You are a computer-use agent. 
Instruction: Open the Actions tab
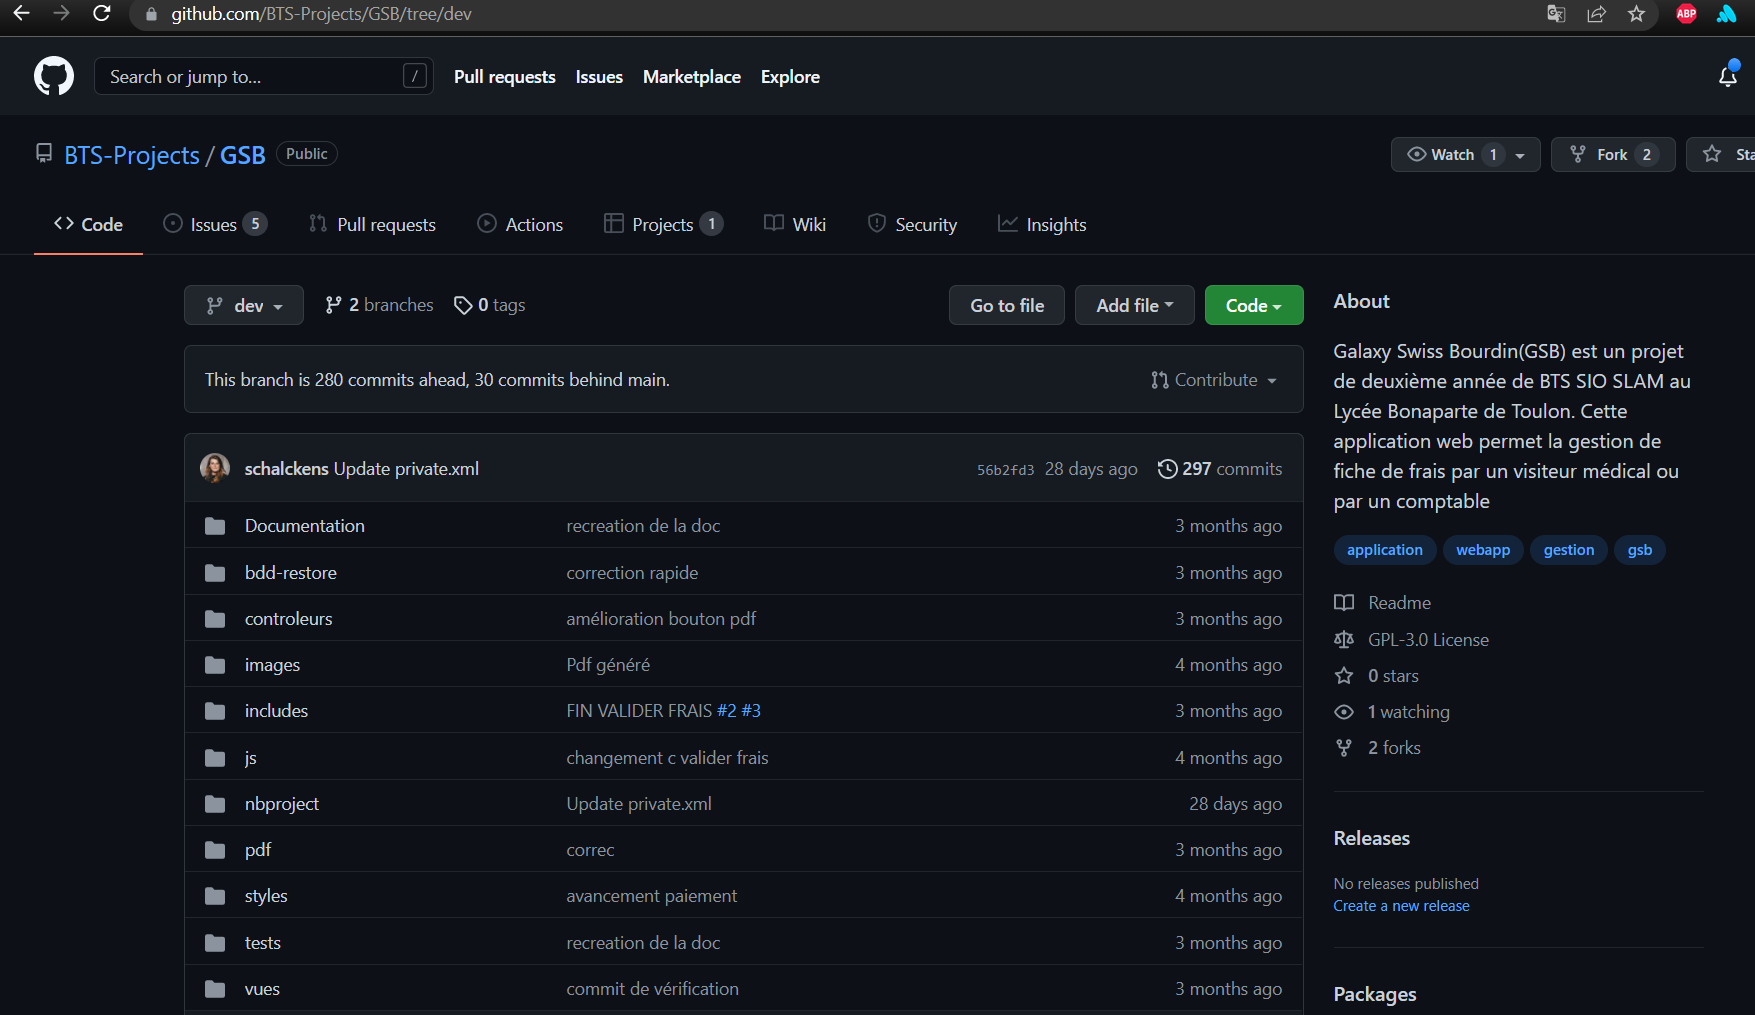point(520,225)
